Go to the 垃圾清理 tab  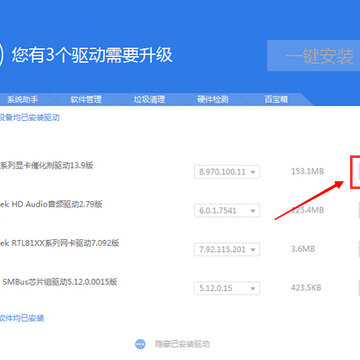[x=149, y=99]
